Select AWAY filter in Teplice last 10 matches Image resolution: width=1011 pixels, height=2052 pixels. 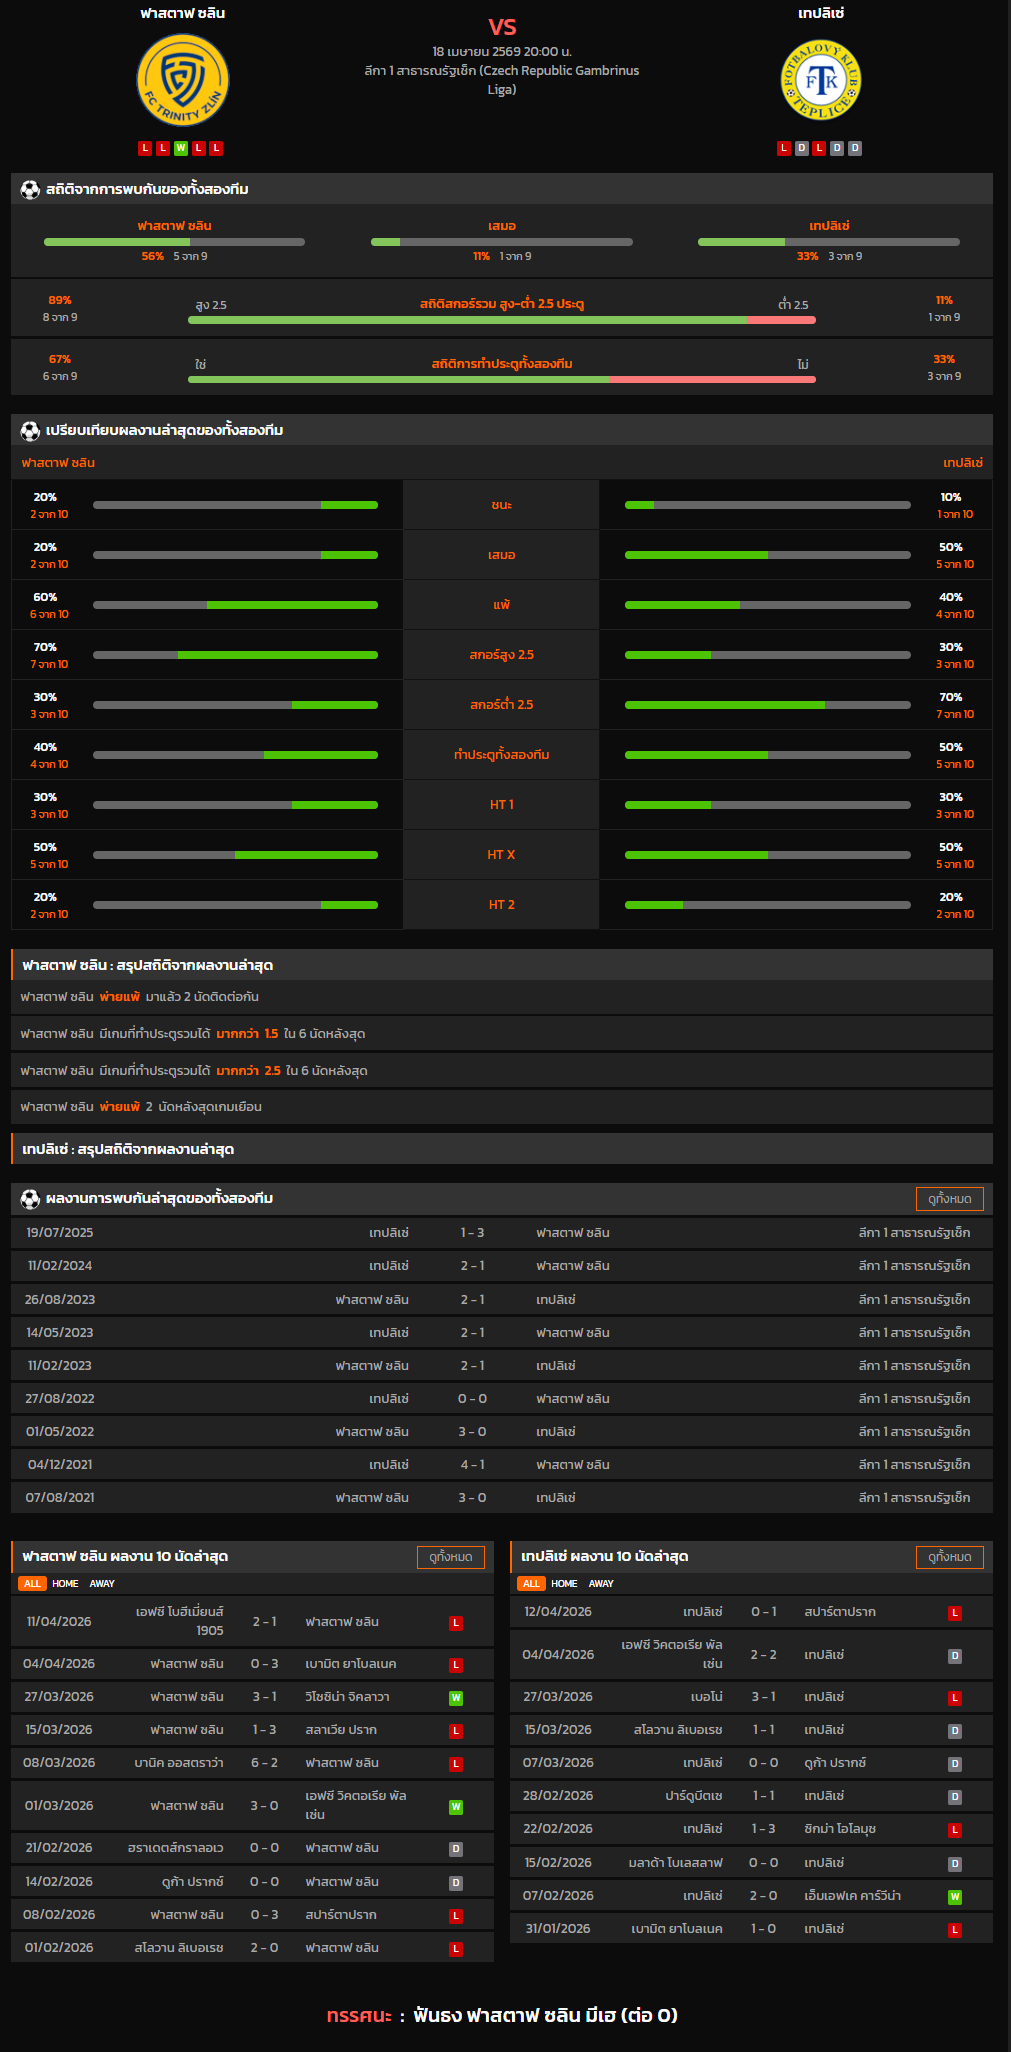pyautogui.click(x=601, y=1583)
